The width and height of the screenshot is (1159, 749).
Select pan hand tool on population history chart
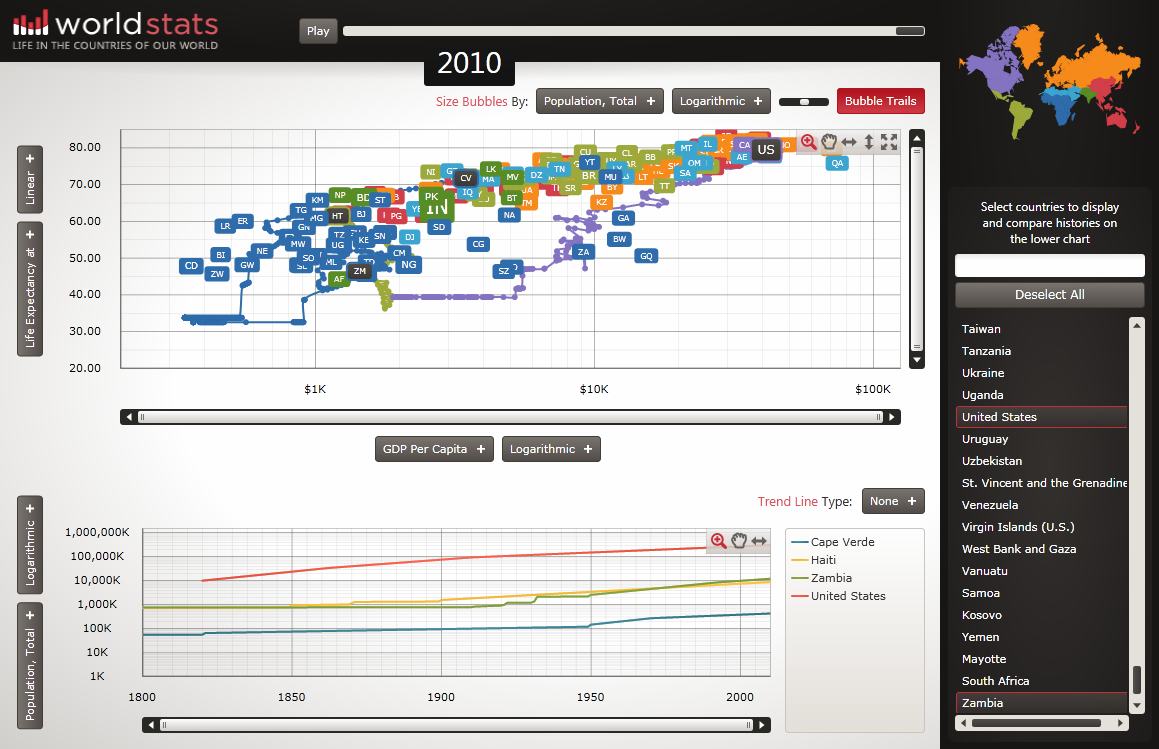(739, 540)
